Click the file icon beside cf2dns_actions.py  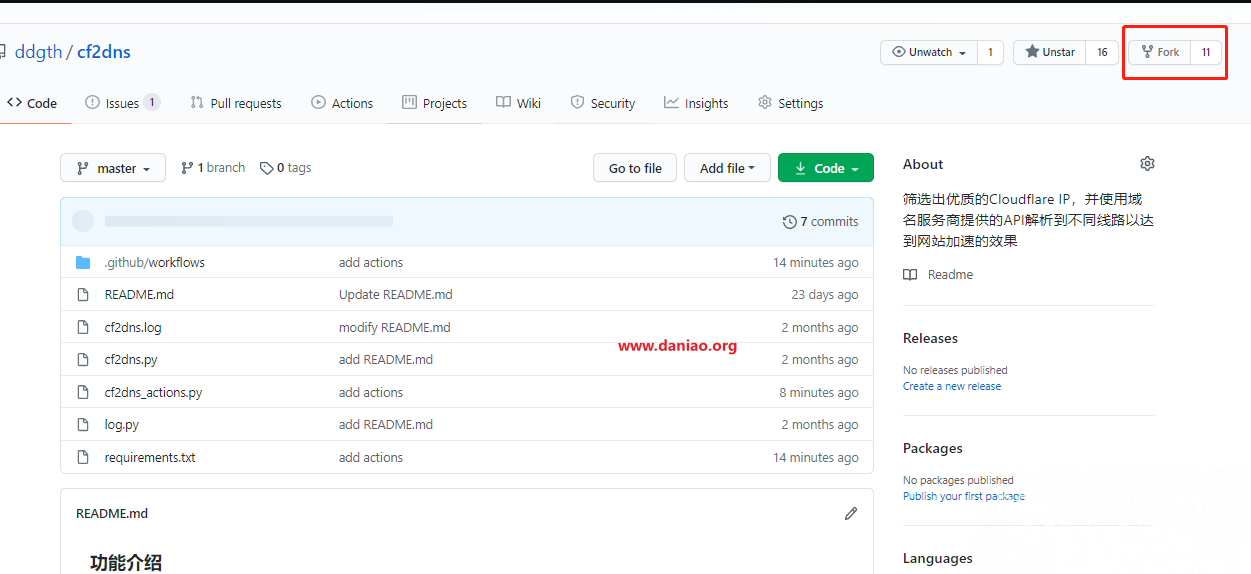[83, 392]
